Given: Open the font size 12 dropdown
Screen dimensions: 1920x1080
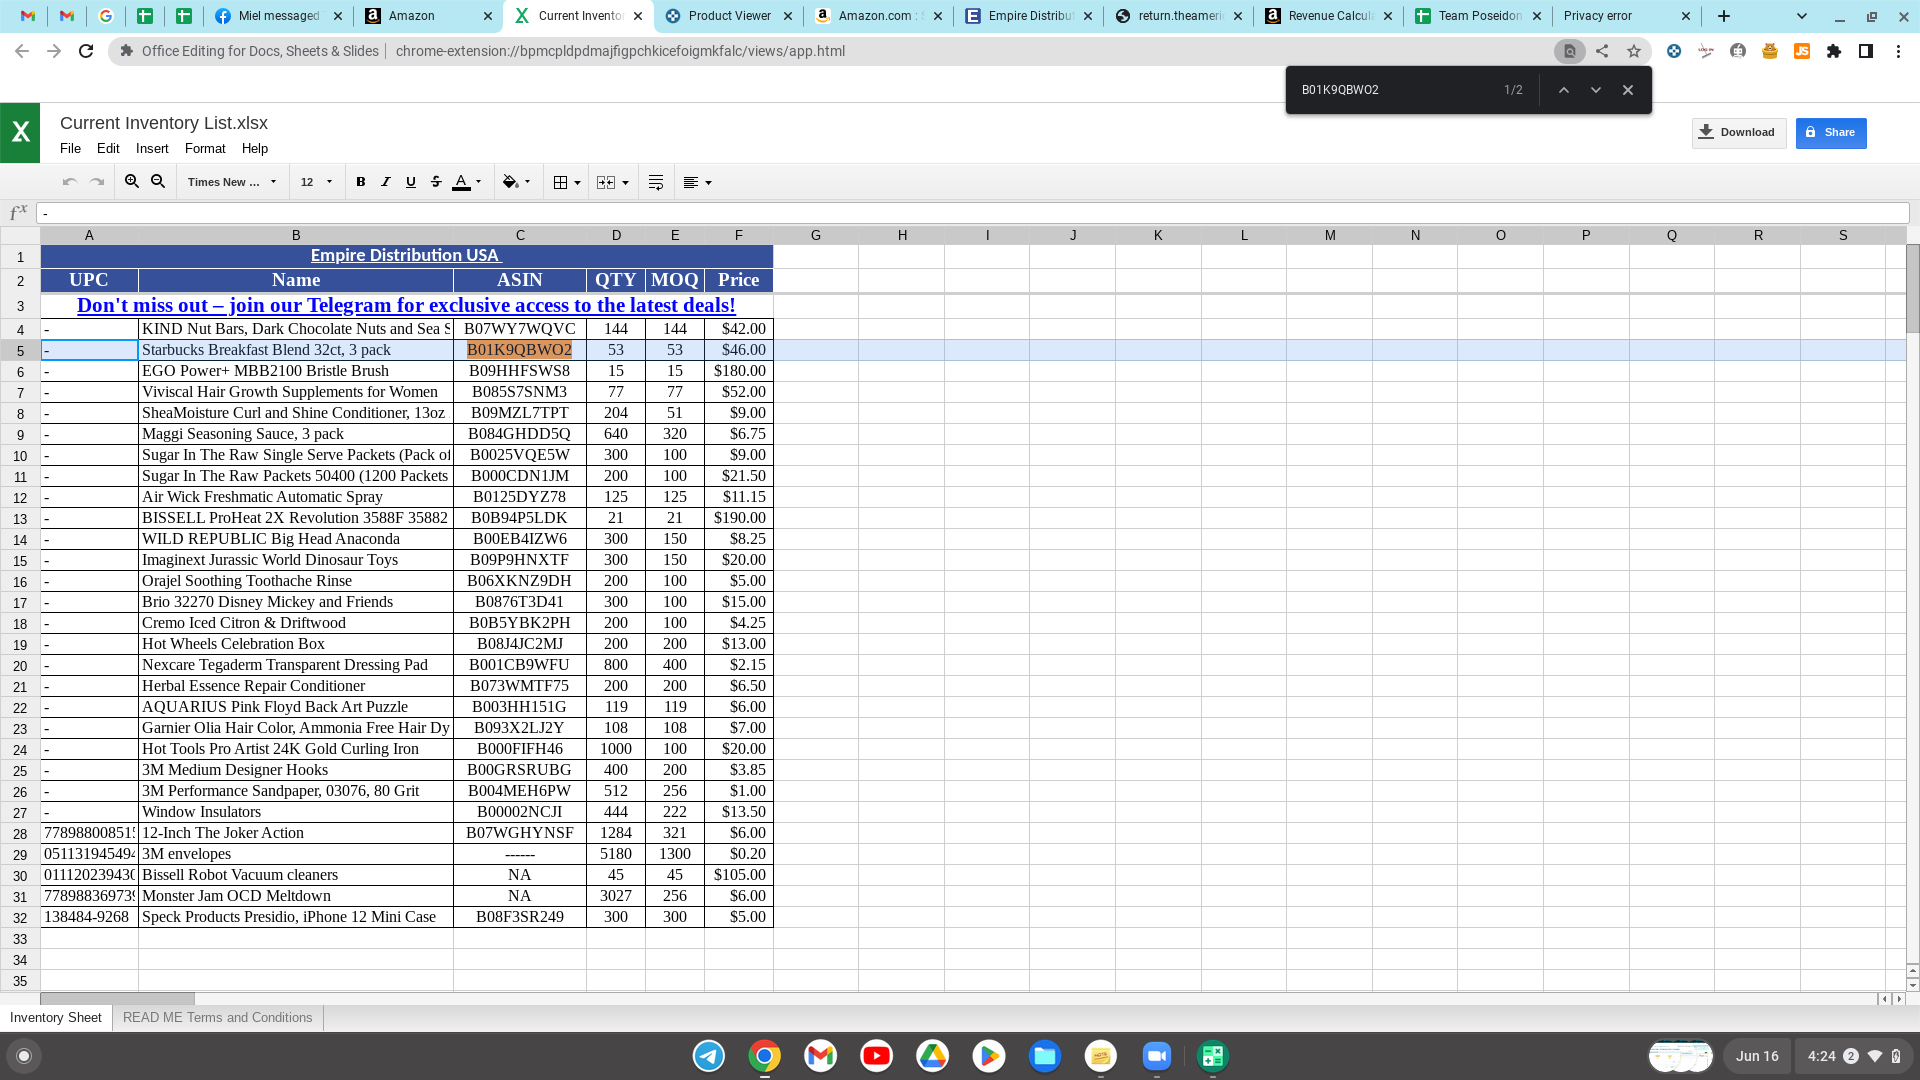Looking at the screenshot, I should [316, 182].
